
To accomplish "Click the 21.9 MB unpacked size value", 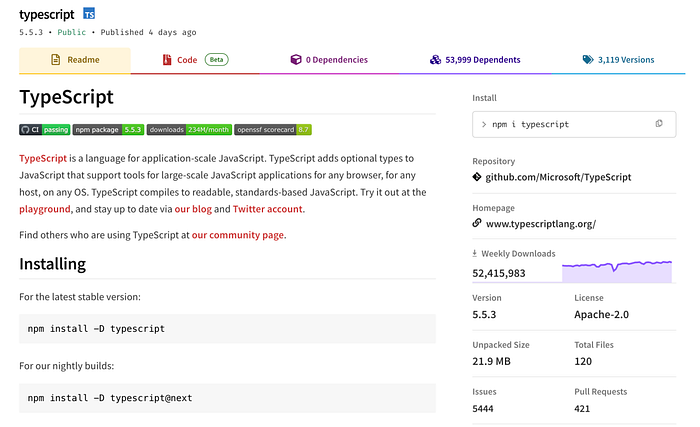I will coord(491,361).
